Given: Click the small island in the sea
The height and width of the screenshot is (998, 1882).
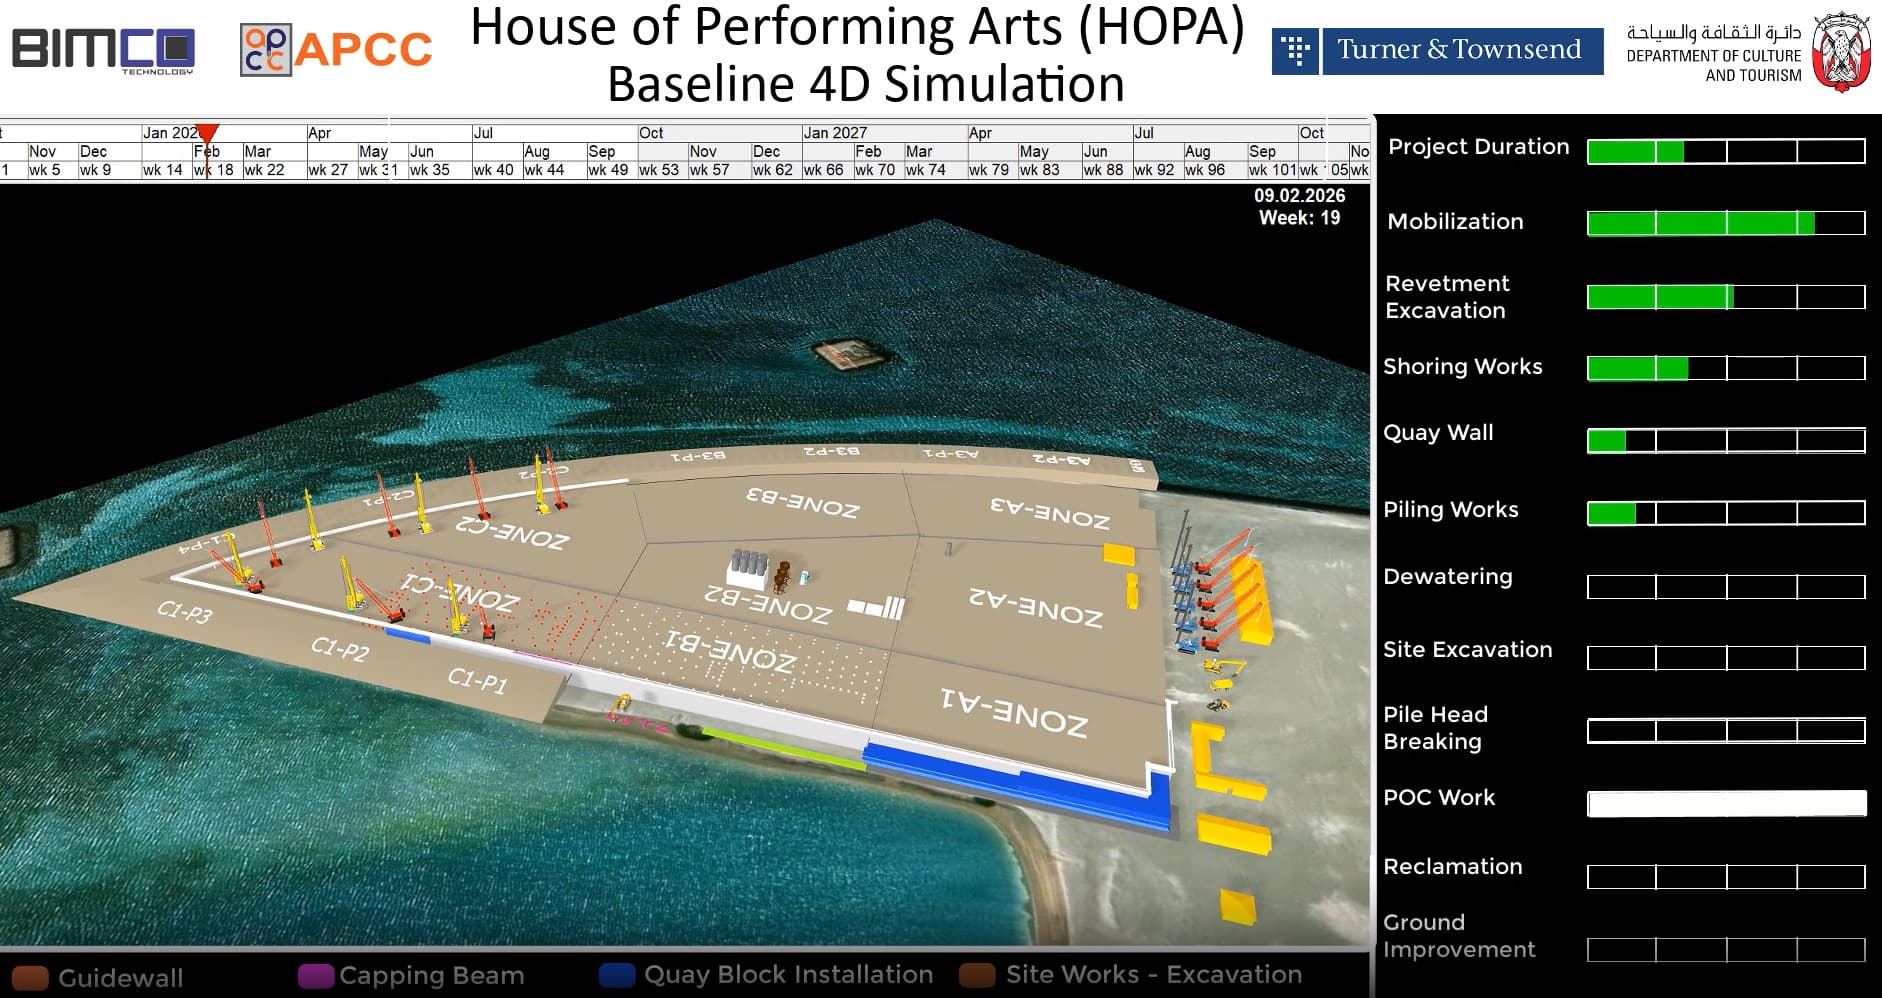Looking at the screenshot, I should coord(850,353).
